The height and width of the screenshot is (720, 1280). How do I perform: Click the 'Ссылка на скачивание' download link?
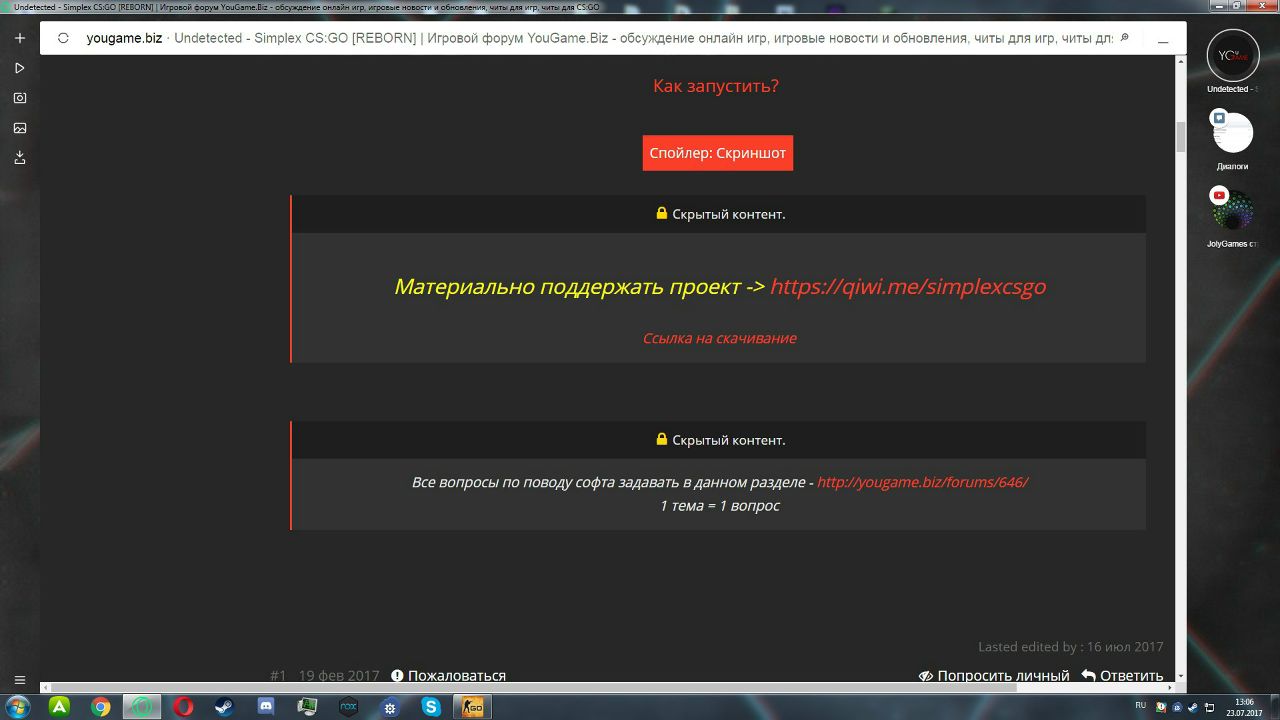(x=719, y=338)
